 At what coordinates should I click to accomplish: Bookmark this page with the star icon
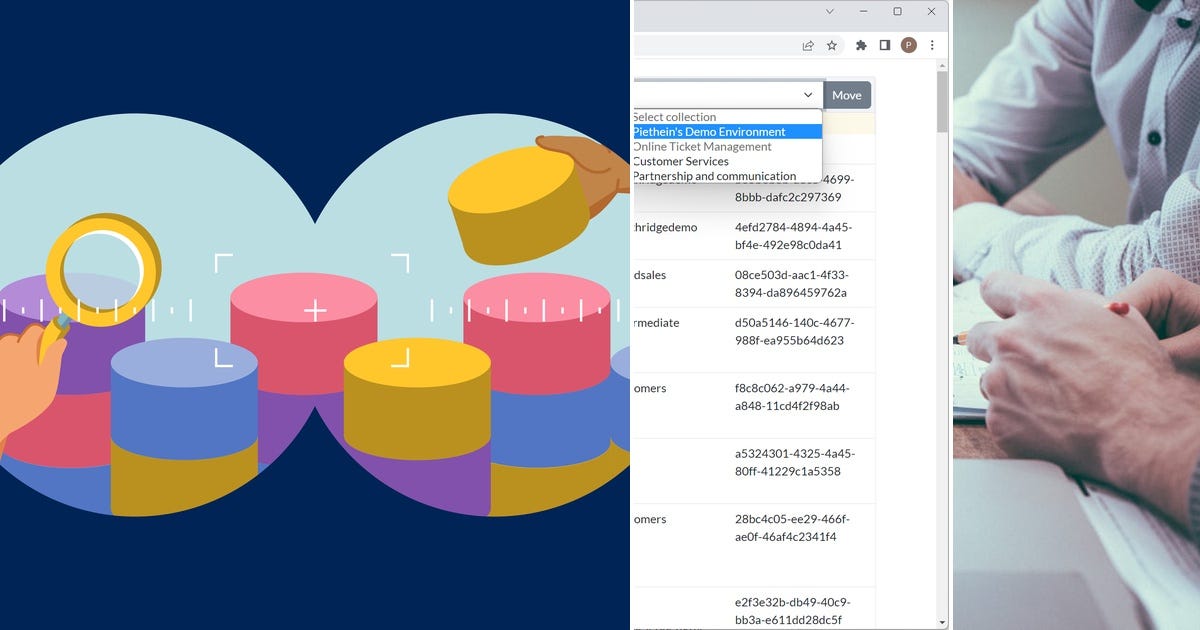point(831,45)
